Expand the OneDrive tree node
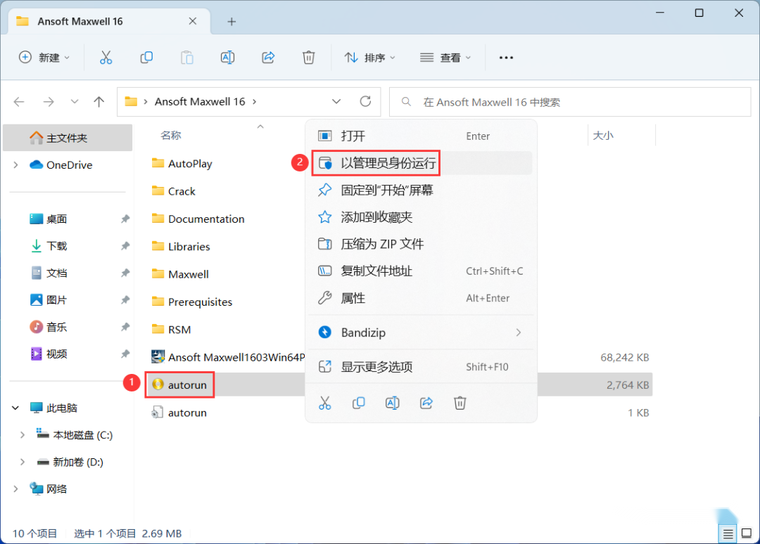This screenshot has width=760, height=544. point(16,165)
